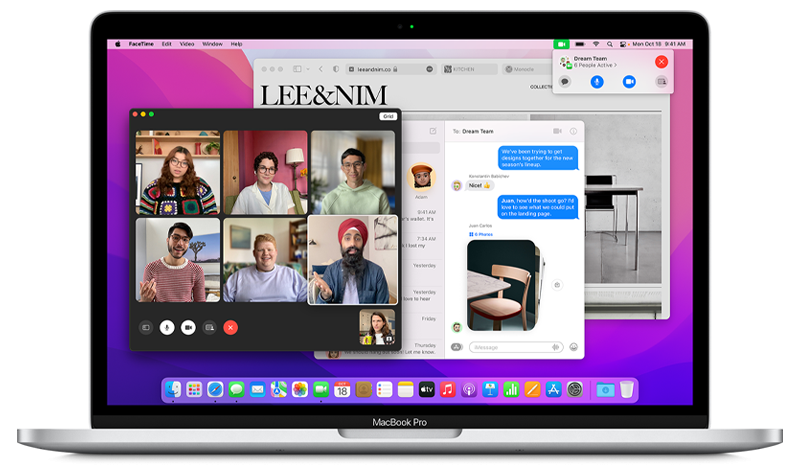Open the chair photo thumbnail in Messages
Viewport: 800px width, 466px height.
[502, 285]
